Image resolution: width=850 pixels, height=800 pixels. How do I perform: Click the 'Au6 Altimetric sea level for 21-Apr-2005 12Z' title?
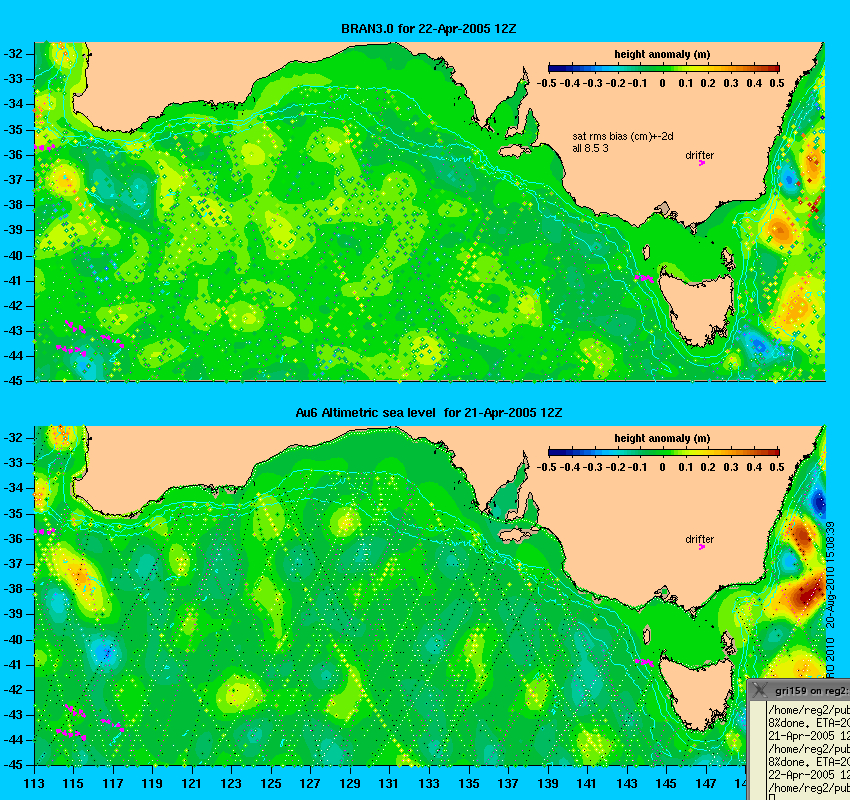tap(428, 412)
